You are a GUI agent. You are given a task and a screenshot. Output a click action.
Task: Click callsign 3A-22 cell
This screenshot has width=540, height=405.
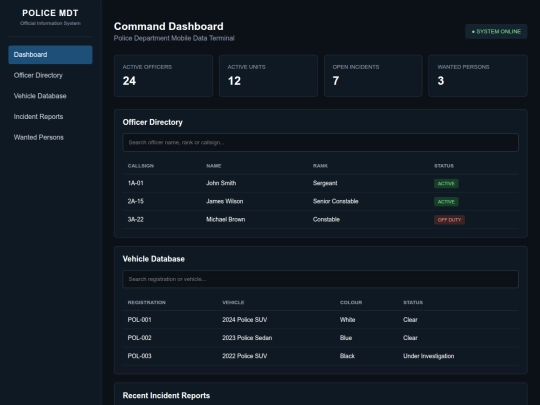(136, 220)
